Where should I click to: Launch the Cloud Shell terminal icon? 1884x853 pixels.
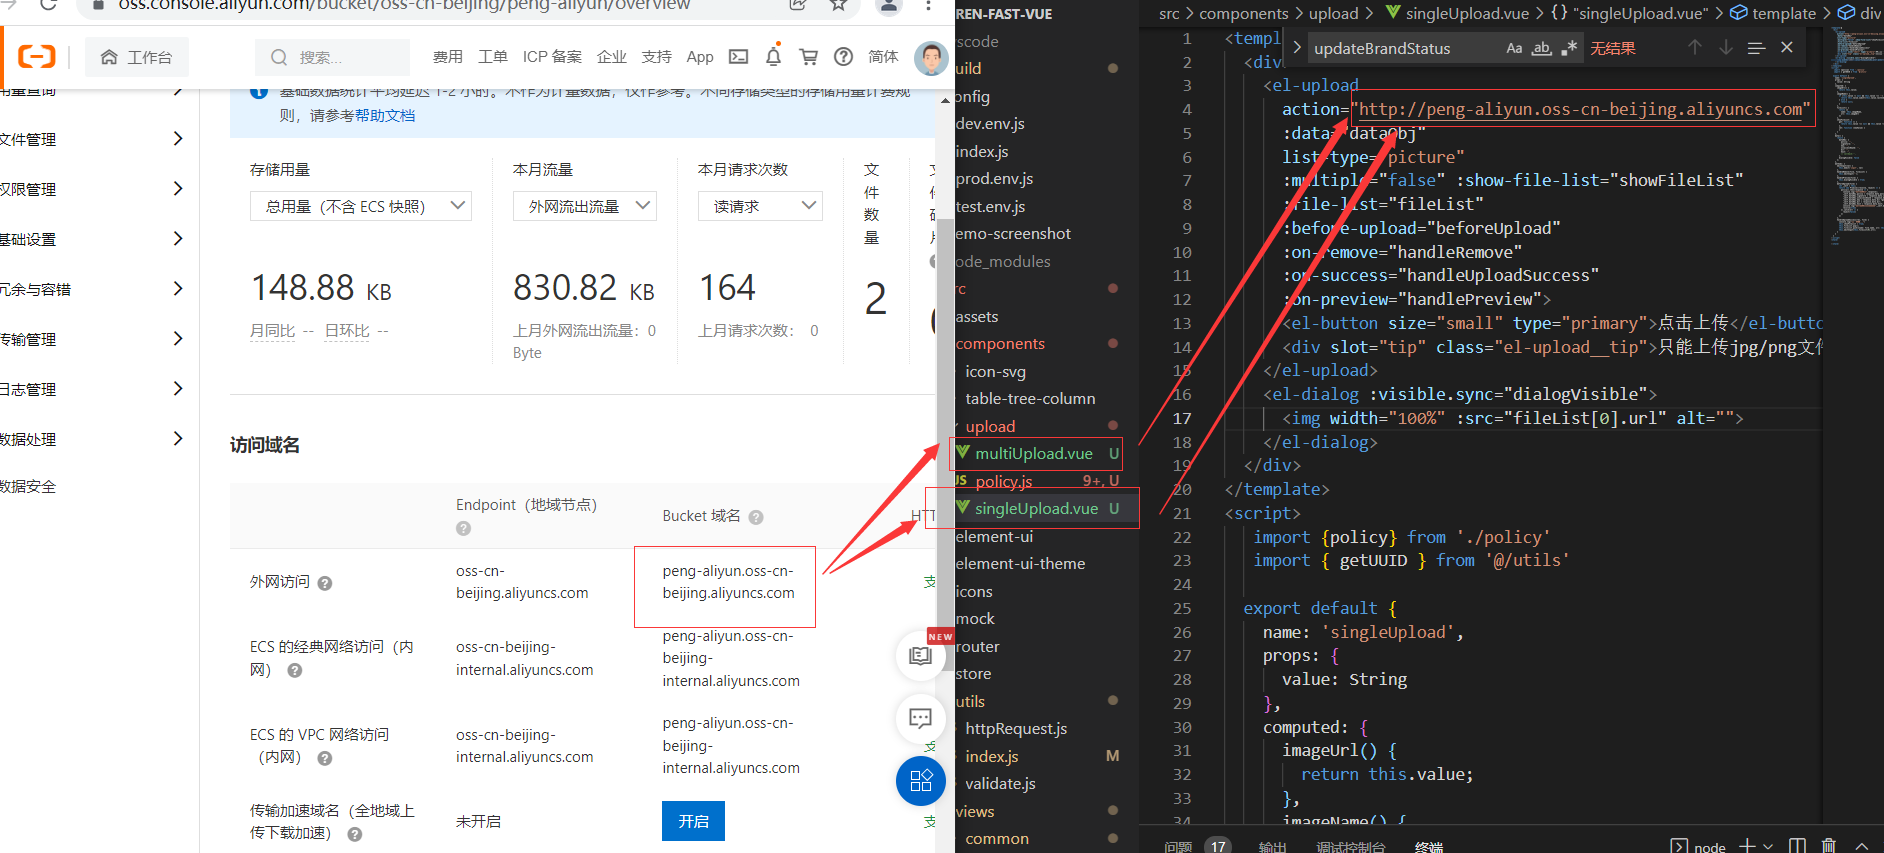tap(738, 57)
